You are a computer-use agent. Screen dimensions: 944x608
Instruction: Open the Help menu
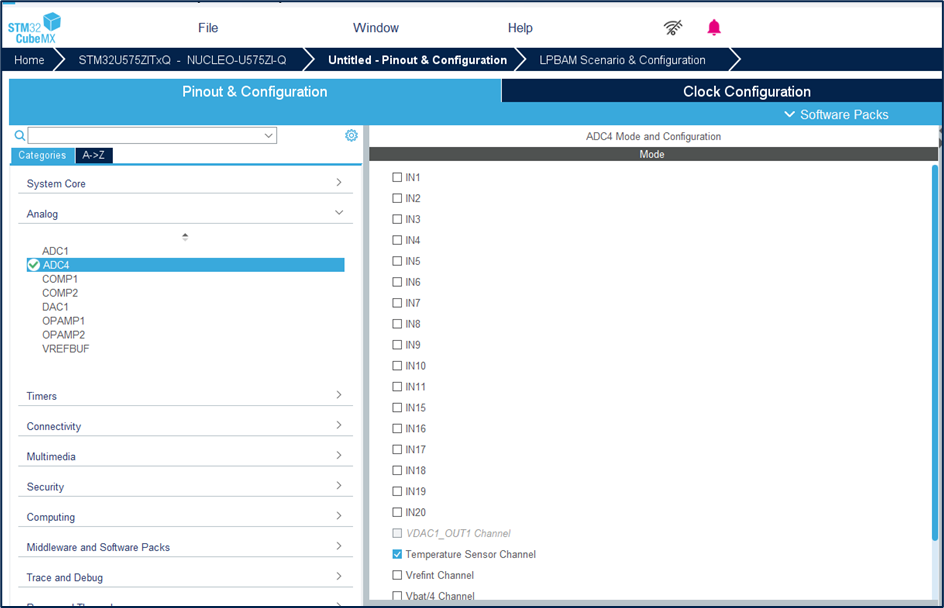(x=520, y=28)
